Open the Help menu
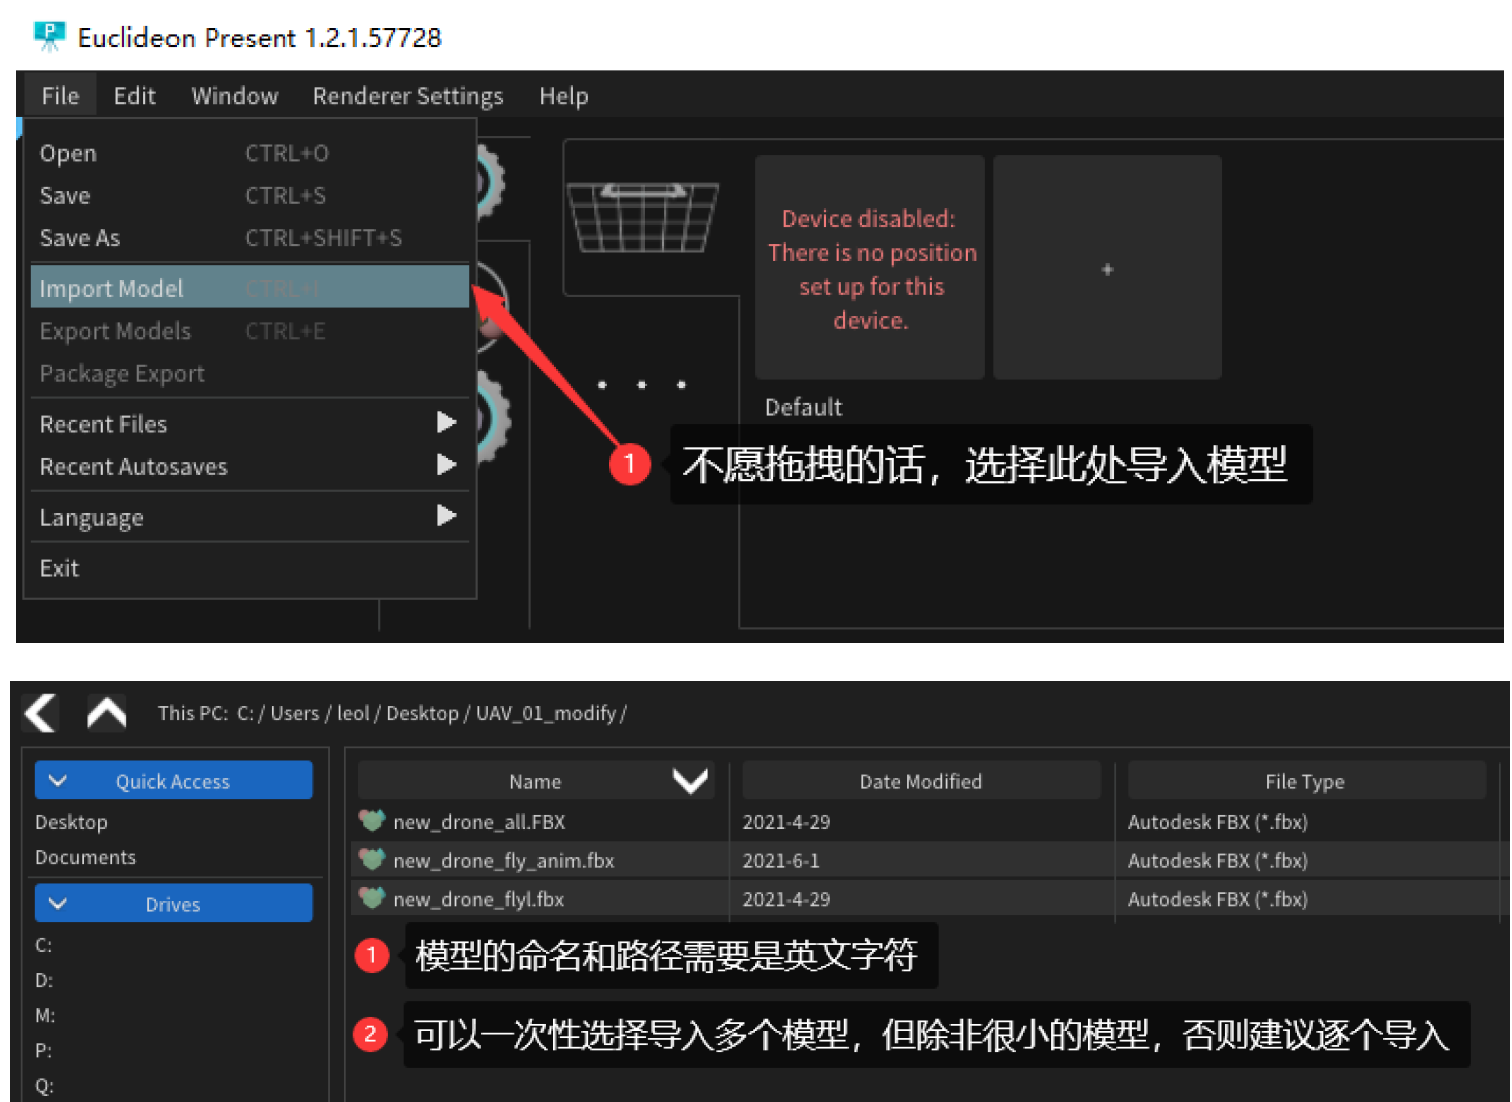The height and width of the screenshot is (1102, 1512). (x=564, y=96)
